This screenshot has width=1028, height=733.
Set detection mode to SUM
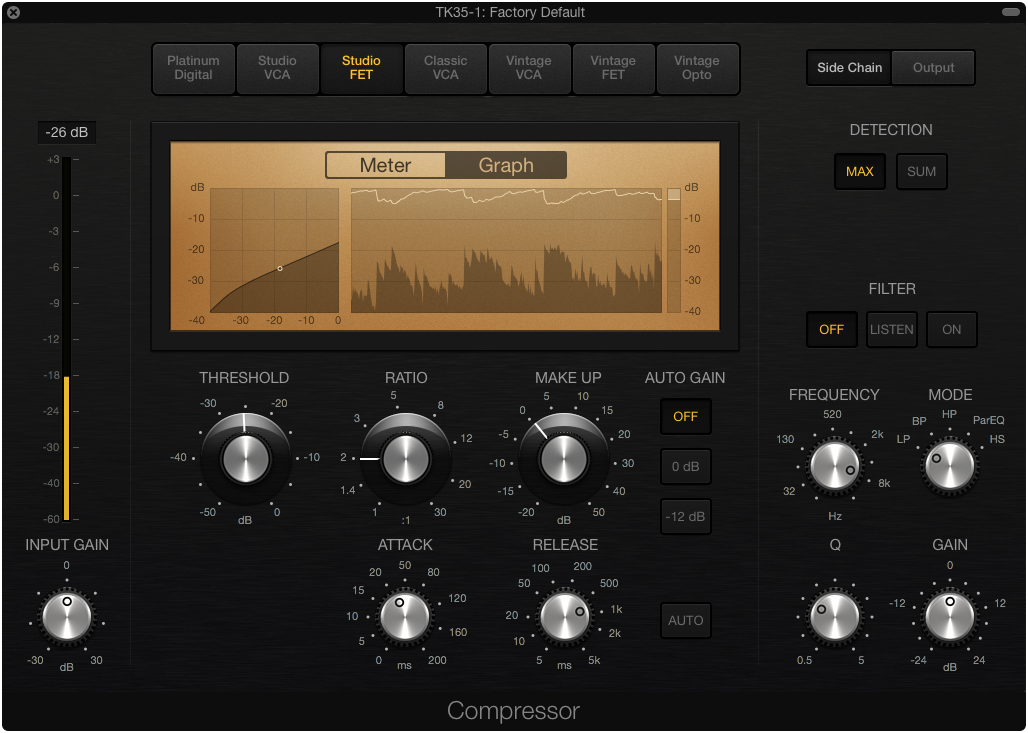click(x=921, y=172)
